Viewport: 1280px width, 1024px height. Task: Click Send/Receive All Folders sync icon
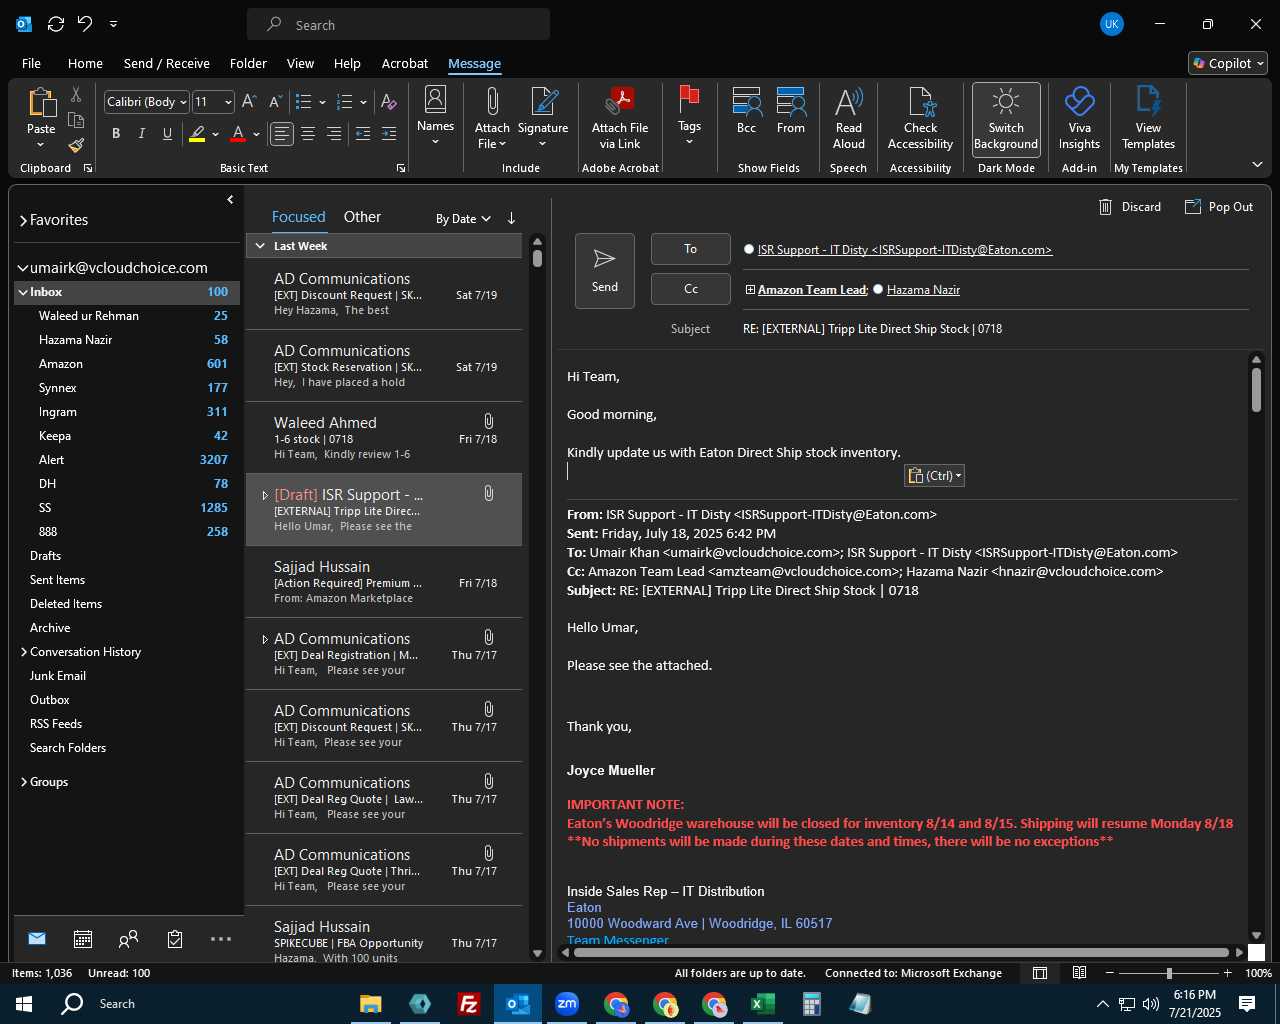coord(56,23)
